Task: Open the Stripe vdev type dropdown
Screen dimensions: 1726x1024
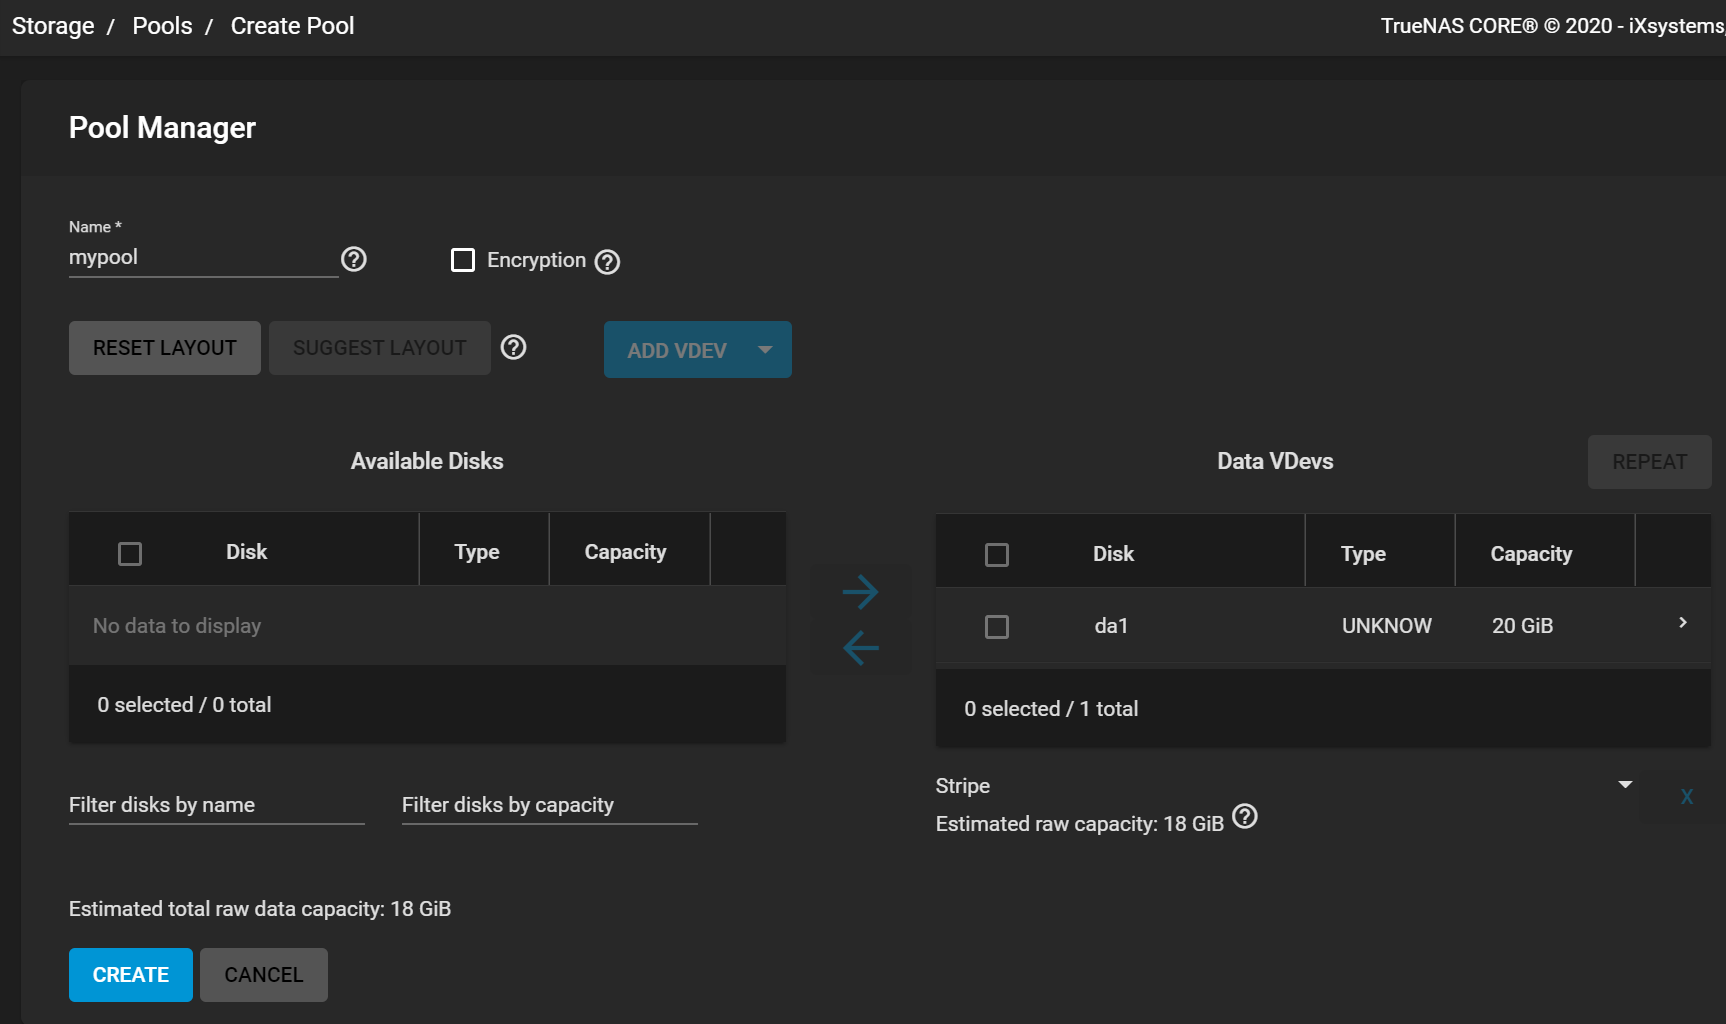Action: point(1284,786)
